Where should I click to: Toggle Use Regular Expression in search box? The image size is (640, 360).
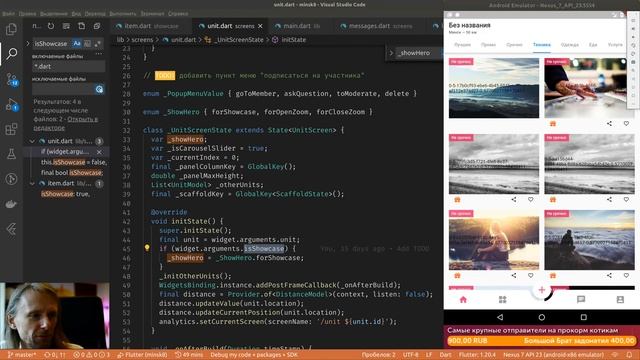[x=98, y=43]
